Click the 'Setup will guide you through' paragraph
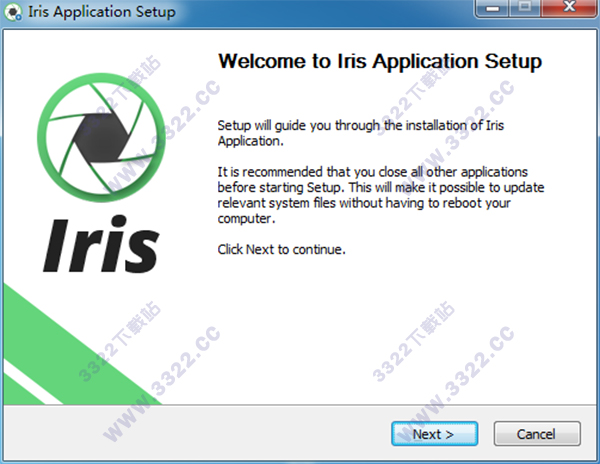 coord(360,133)
